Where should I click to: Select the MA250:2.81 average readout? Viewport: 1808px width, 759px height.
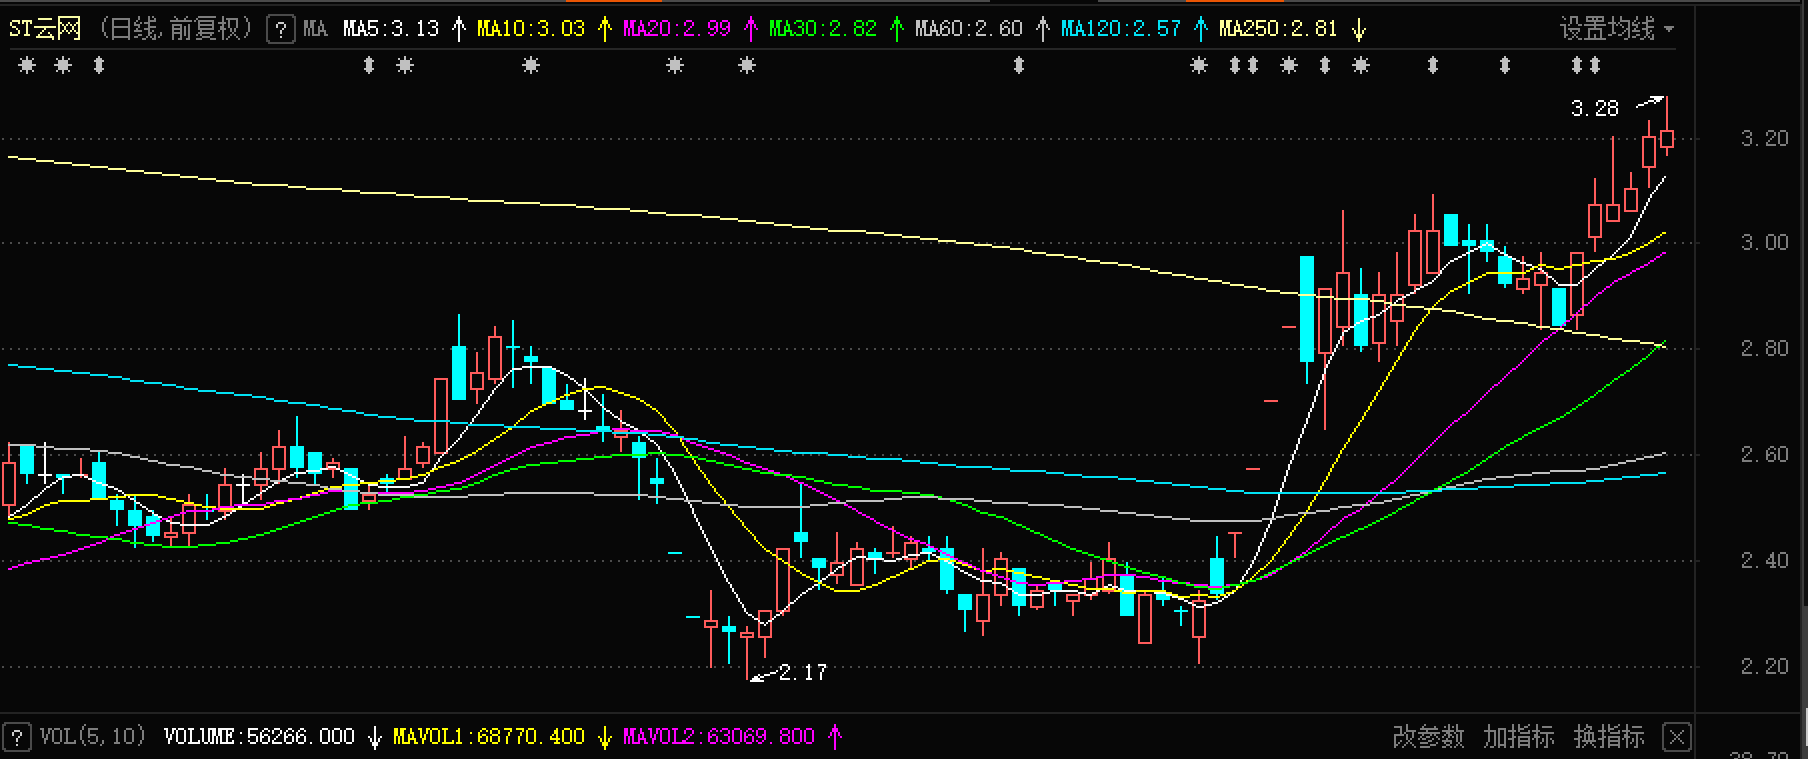point(1277,29)
